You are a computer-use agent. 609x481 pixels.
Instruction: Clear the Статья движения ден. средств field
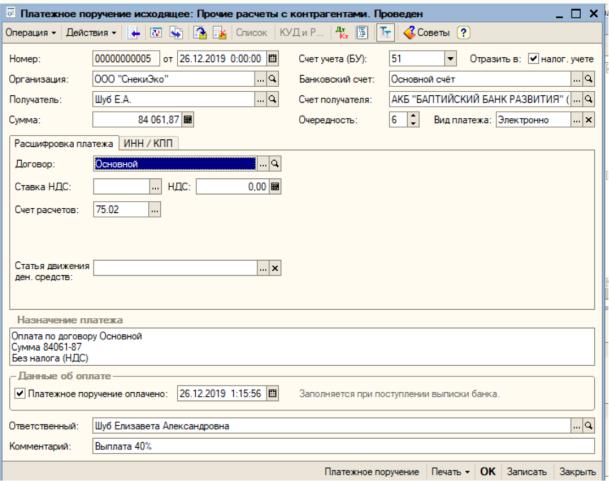(x=275, y=268)
